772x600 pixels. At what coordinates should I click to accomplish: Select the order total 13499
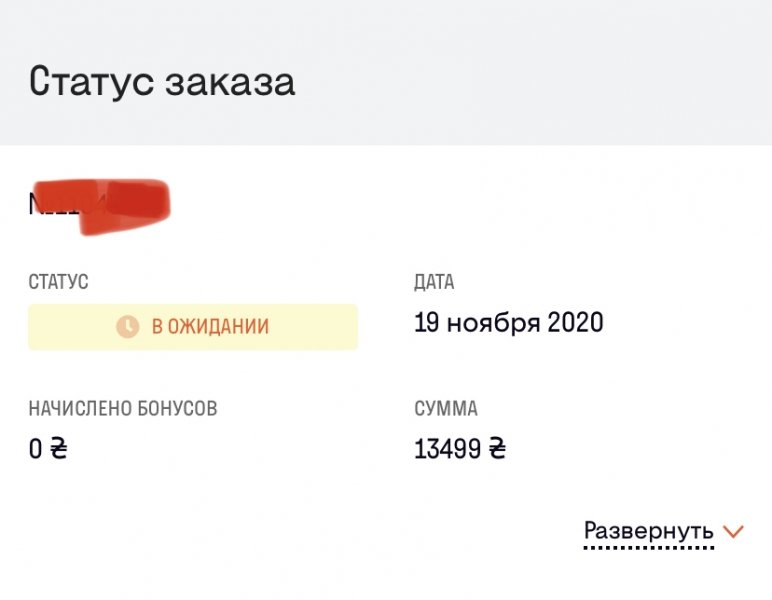[447, 451]
